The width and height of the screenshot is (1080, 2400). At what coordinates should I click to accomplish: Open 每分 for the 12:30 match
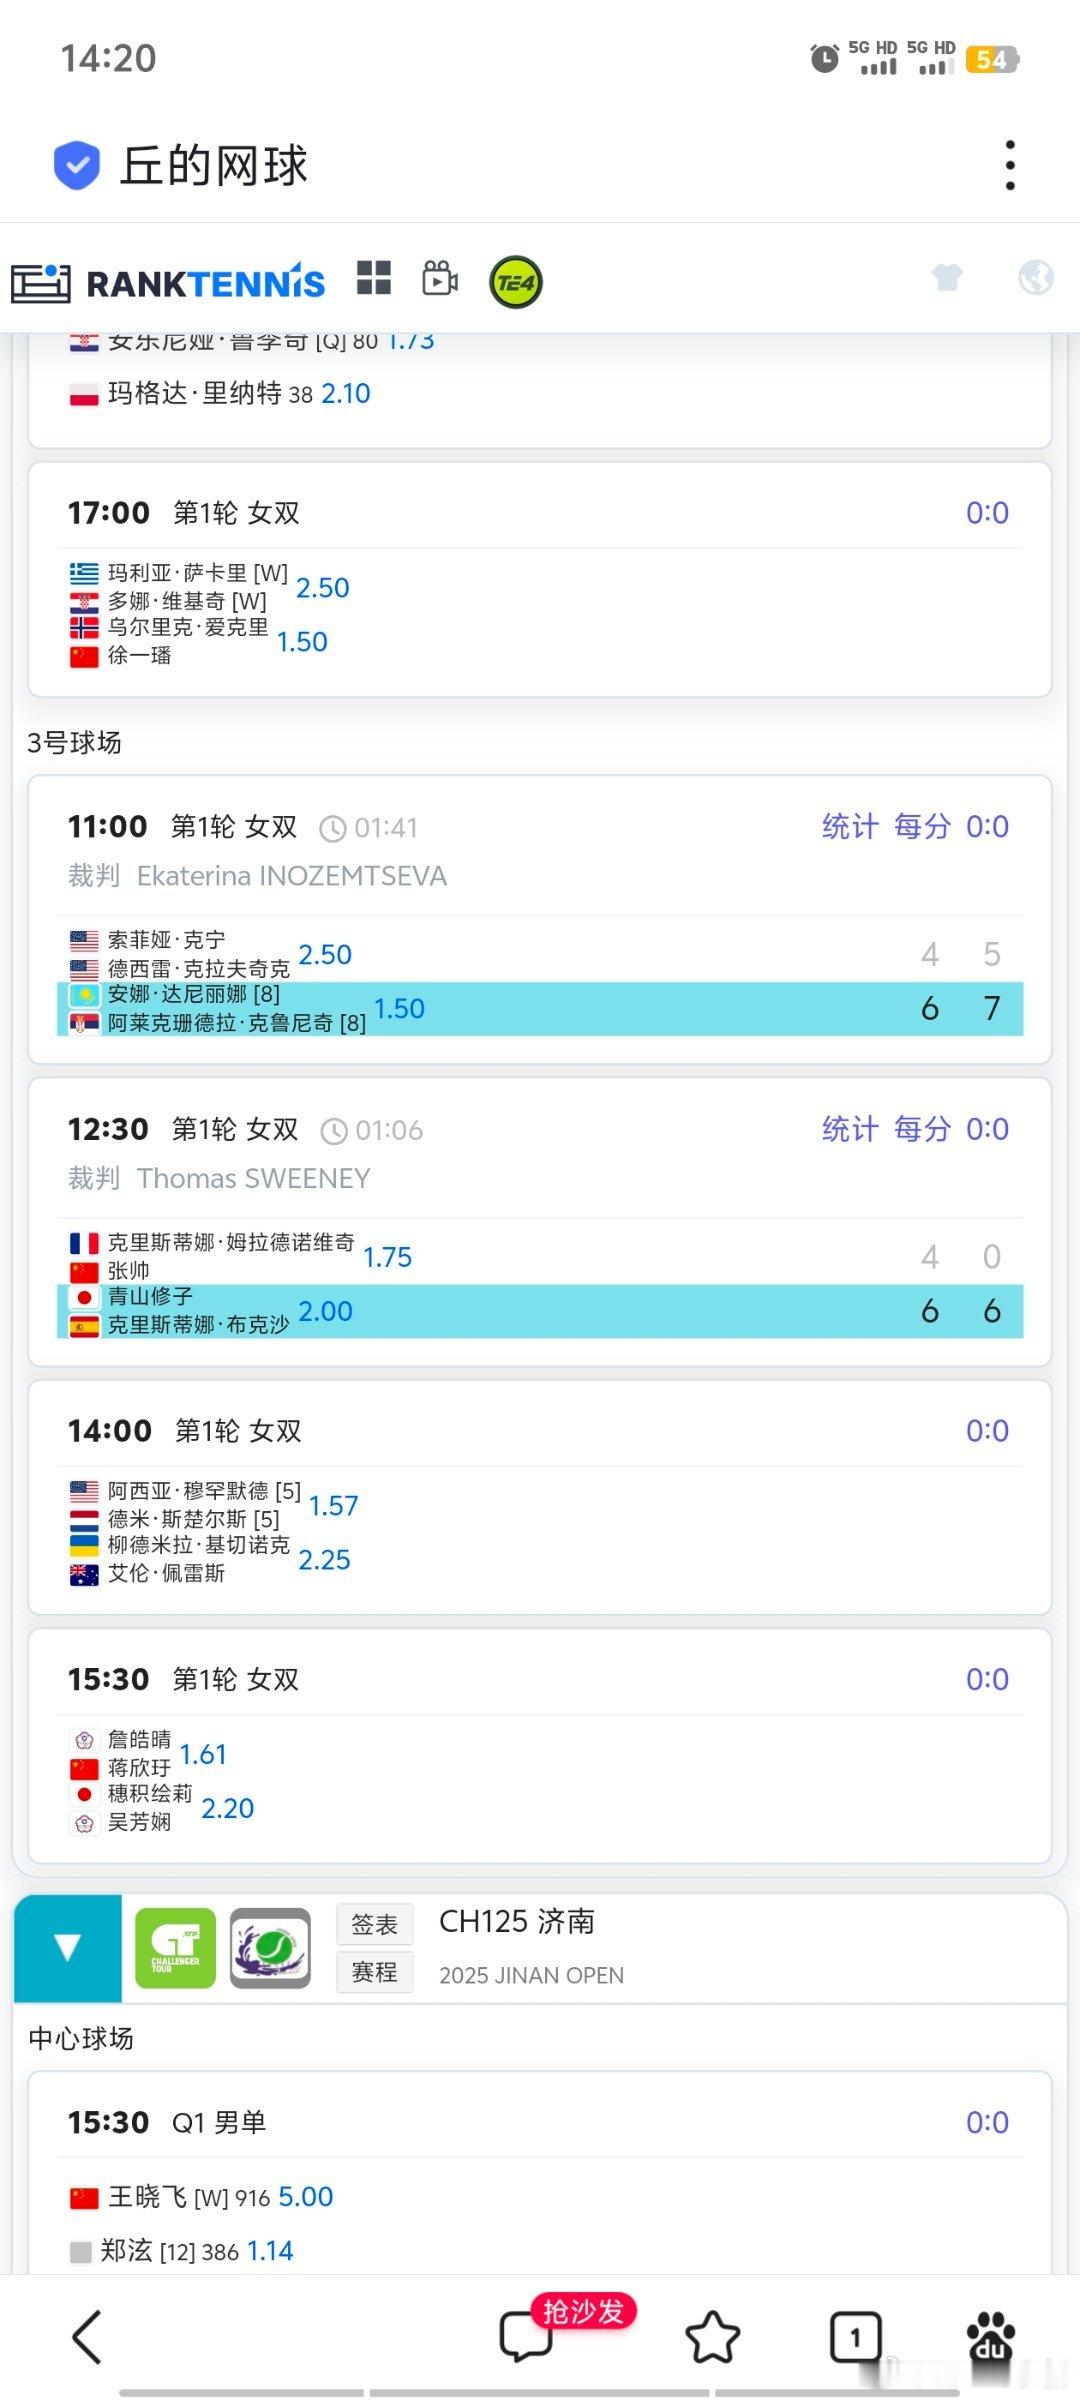click(921, 1129)
